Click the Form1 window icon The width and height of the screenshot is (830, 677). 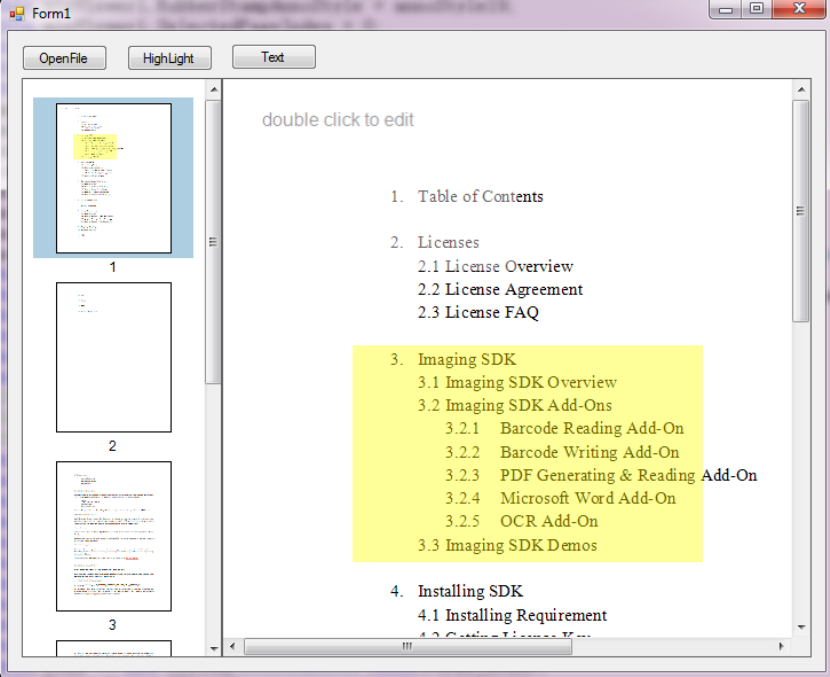point(16,13)
